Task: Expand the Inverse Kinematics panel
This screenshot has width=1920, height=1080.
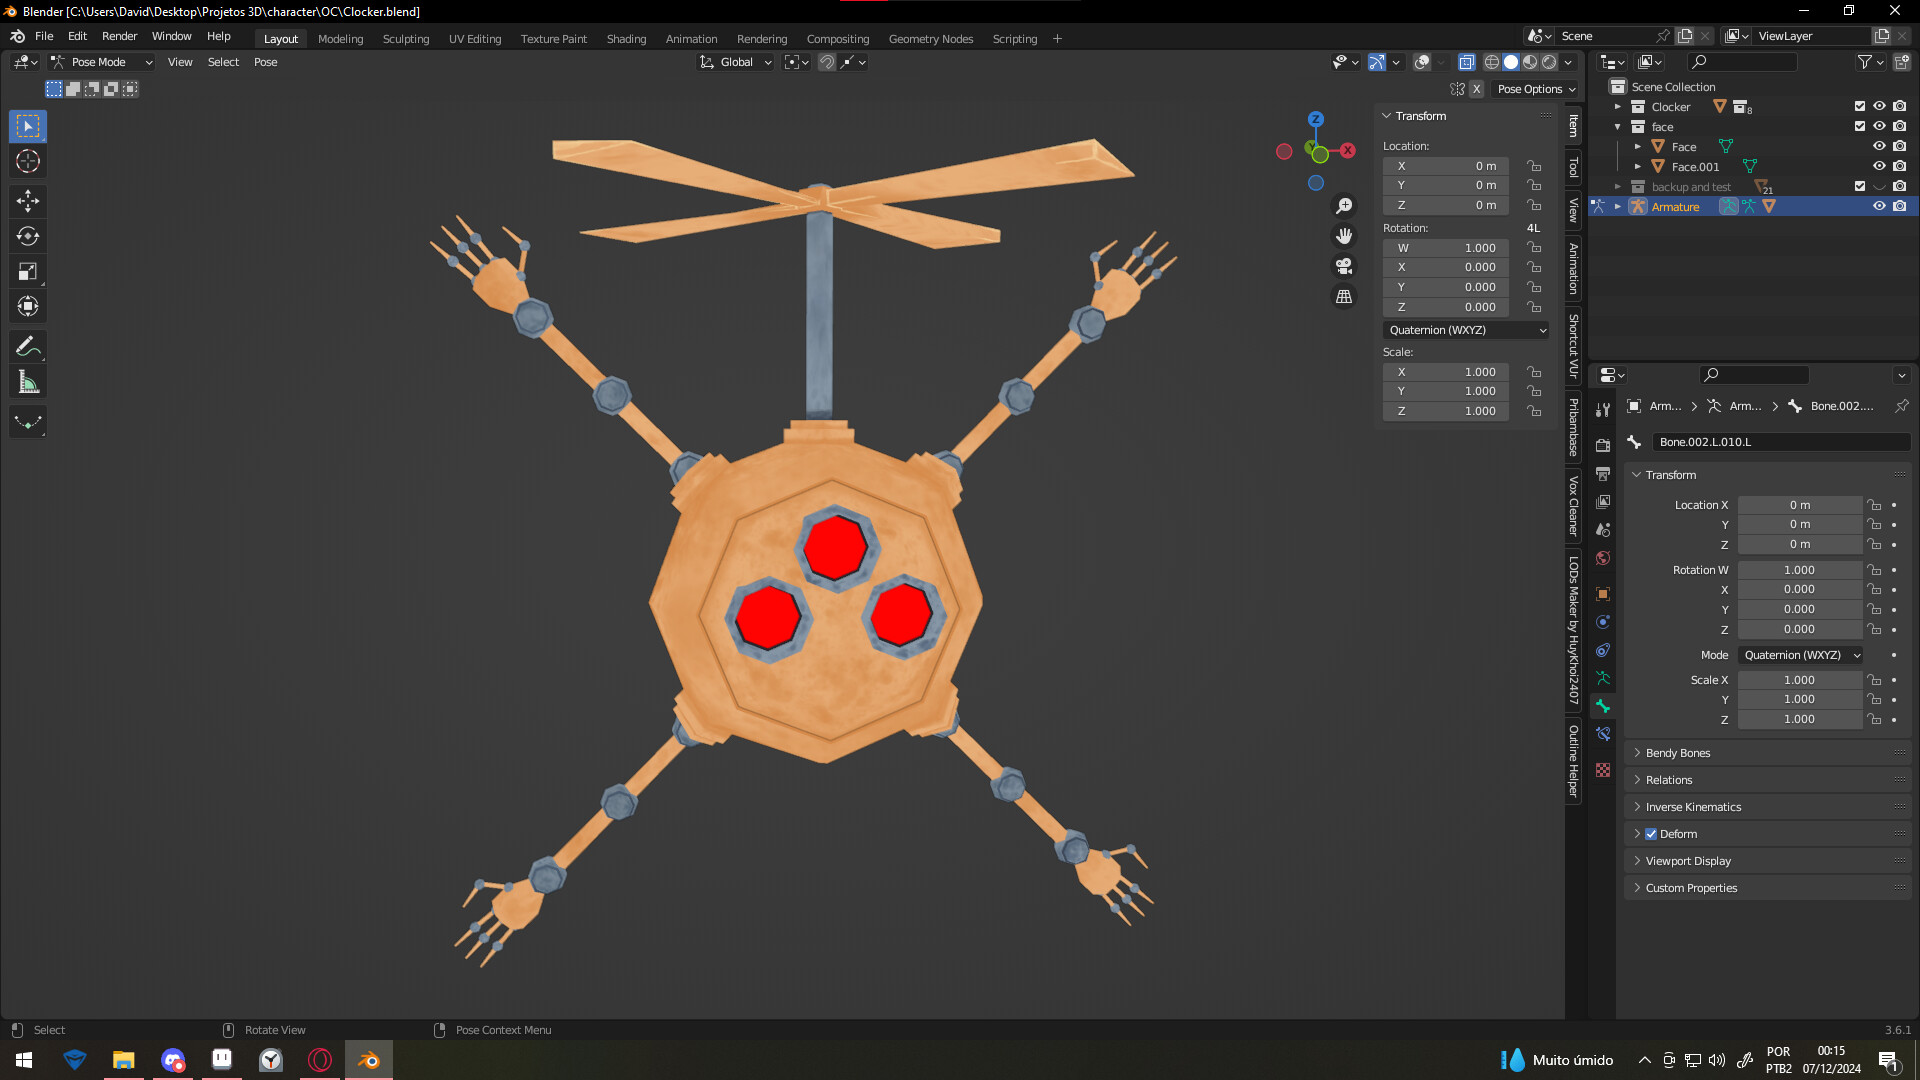Action: (x=1693, y=807)
